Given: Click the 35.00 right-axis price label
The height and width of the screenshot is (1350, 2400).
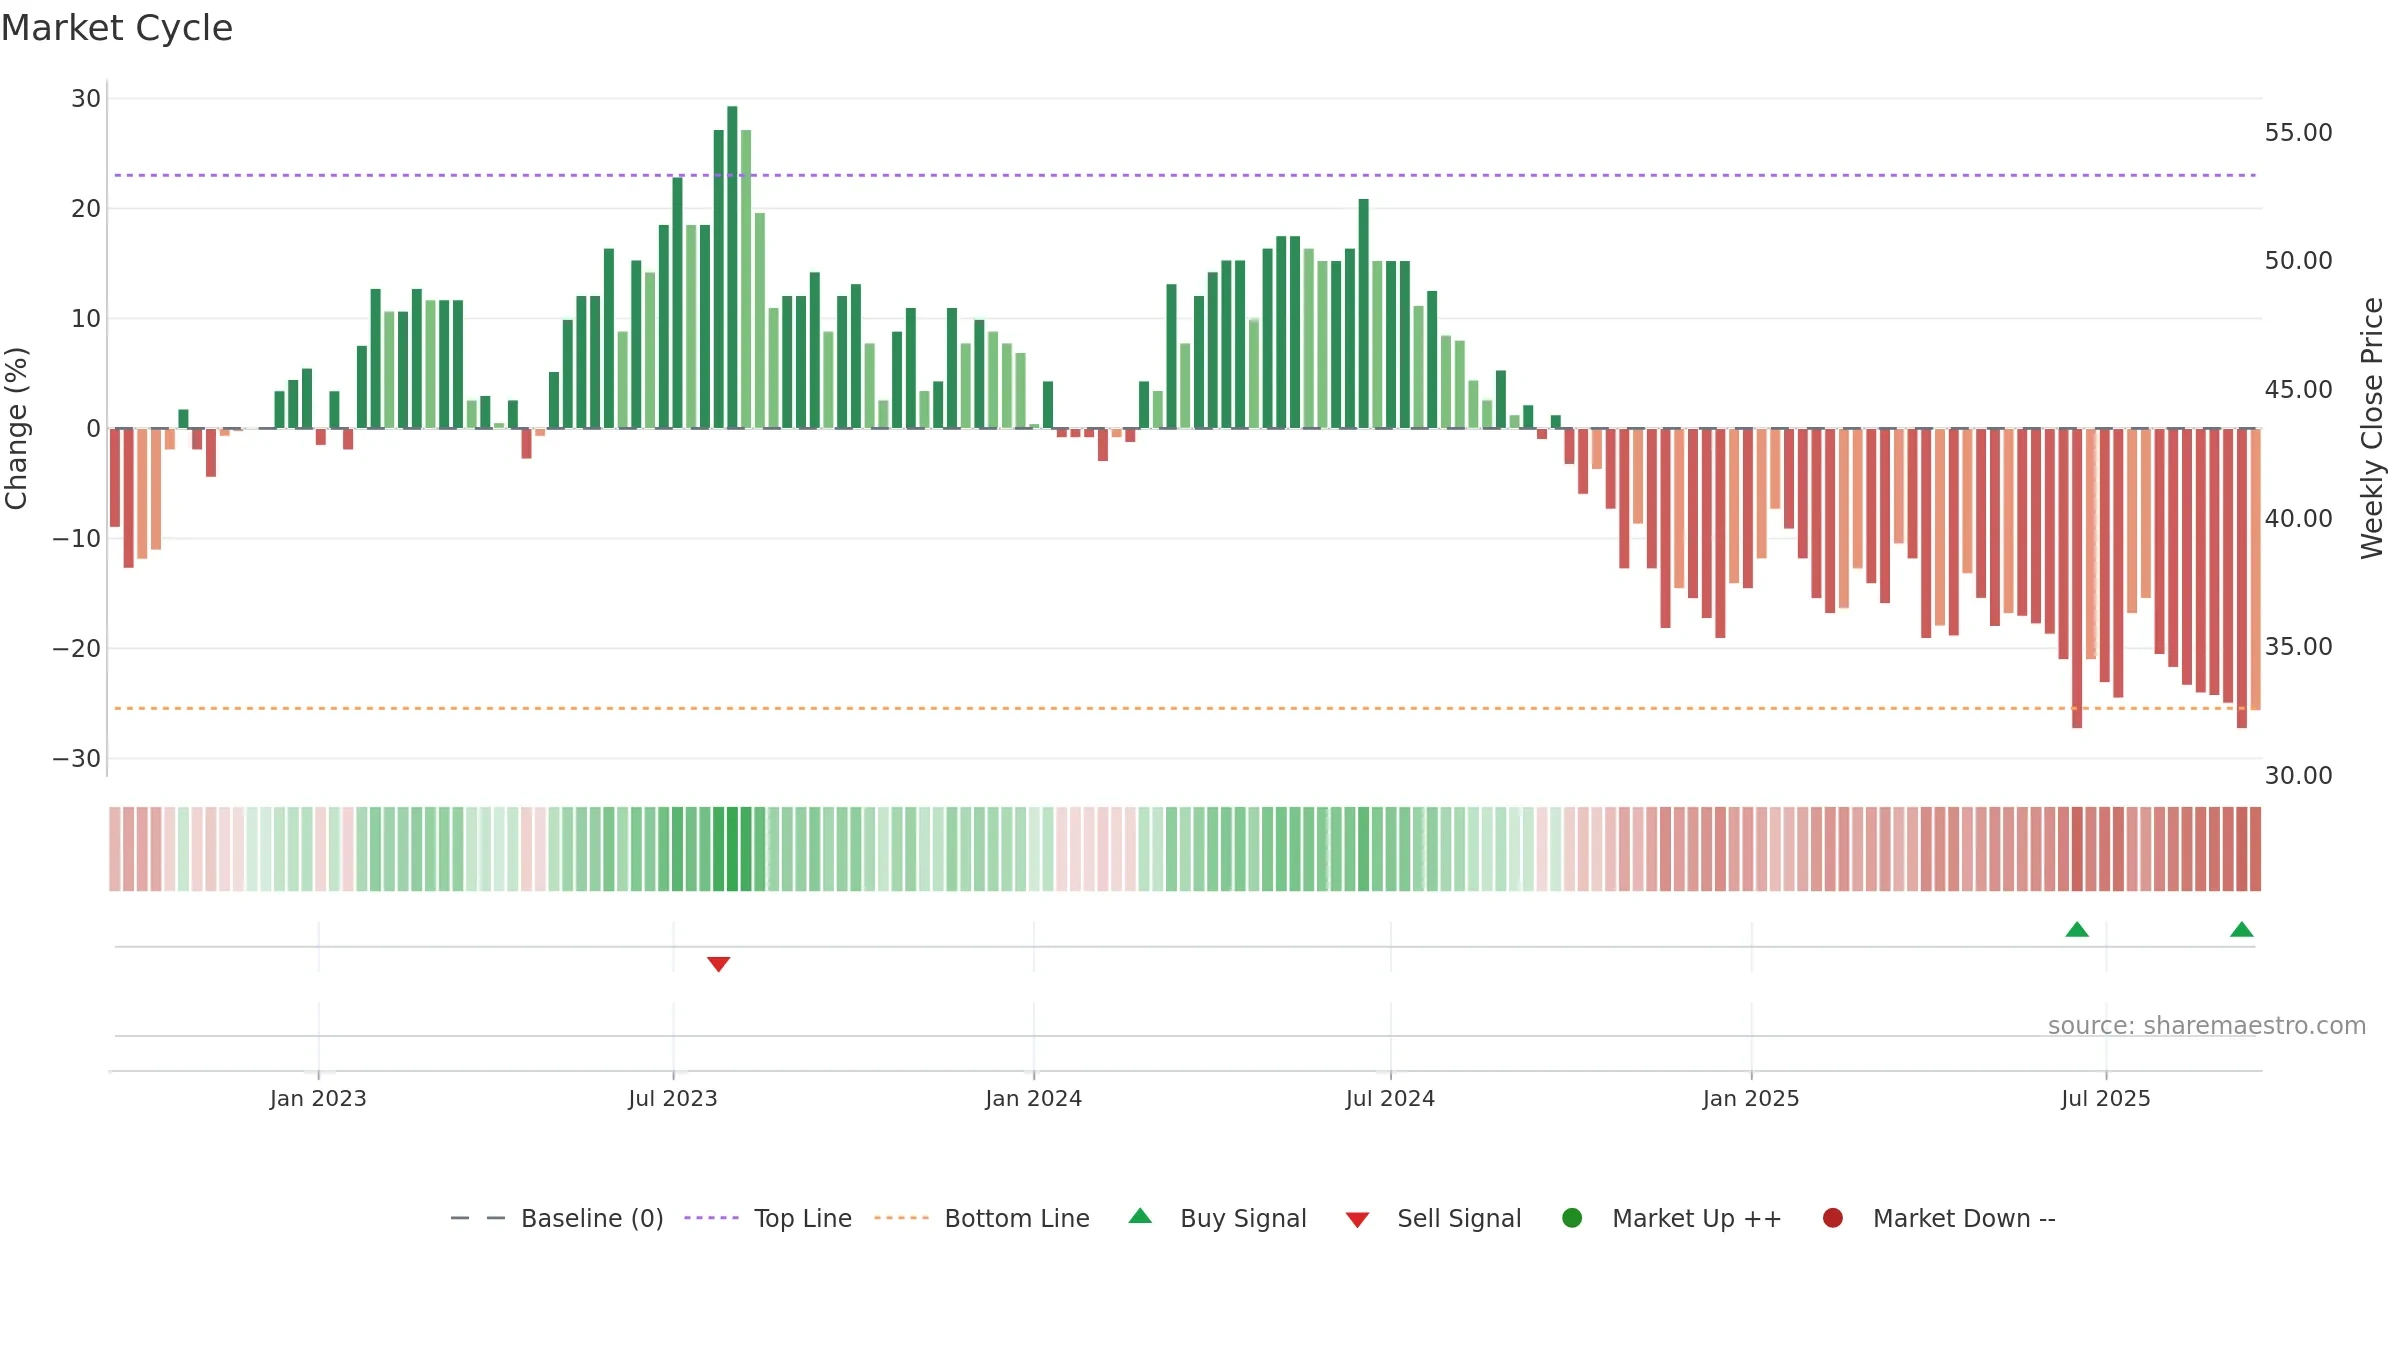Looking at the screenshot, I should point(2298,647).
